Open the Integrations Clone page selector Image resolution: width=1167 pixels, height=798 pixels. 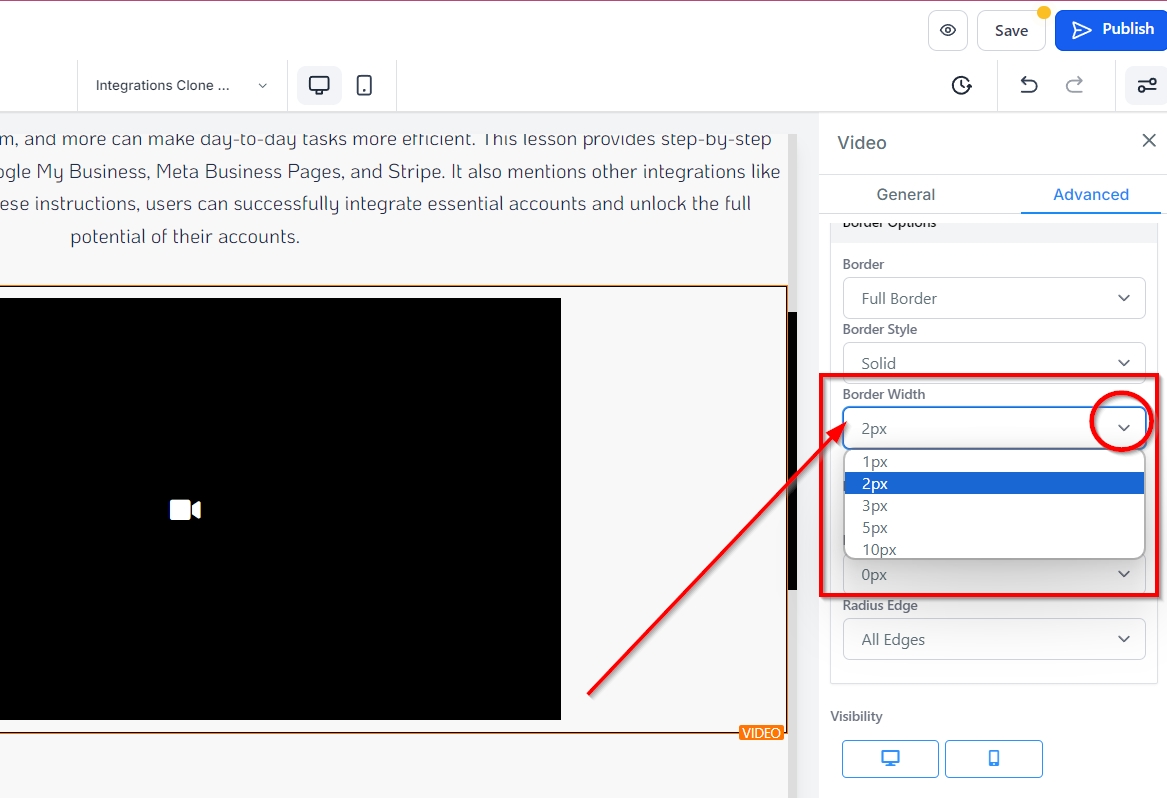tap(181, 85)
